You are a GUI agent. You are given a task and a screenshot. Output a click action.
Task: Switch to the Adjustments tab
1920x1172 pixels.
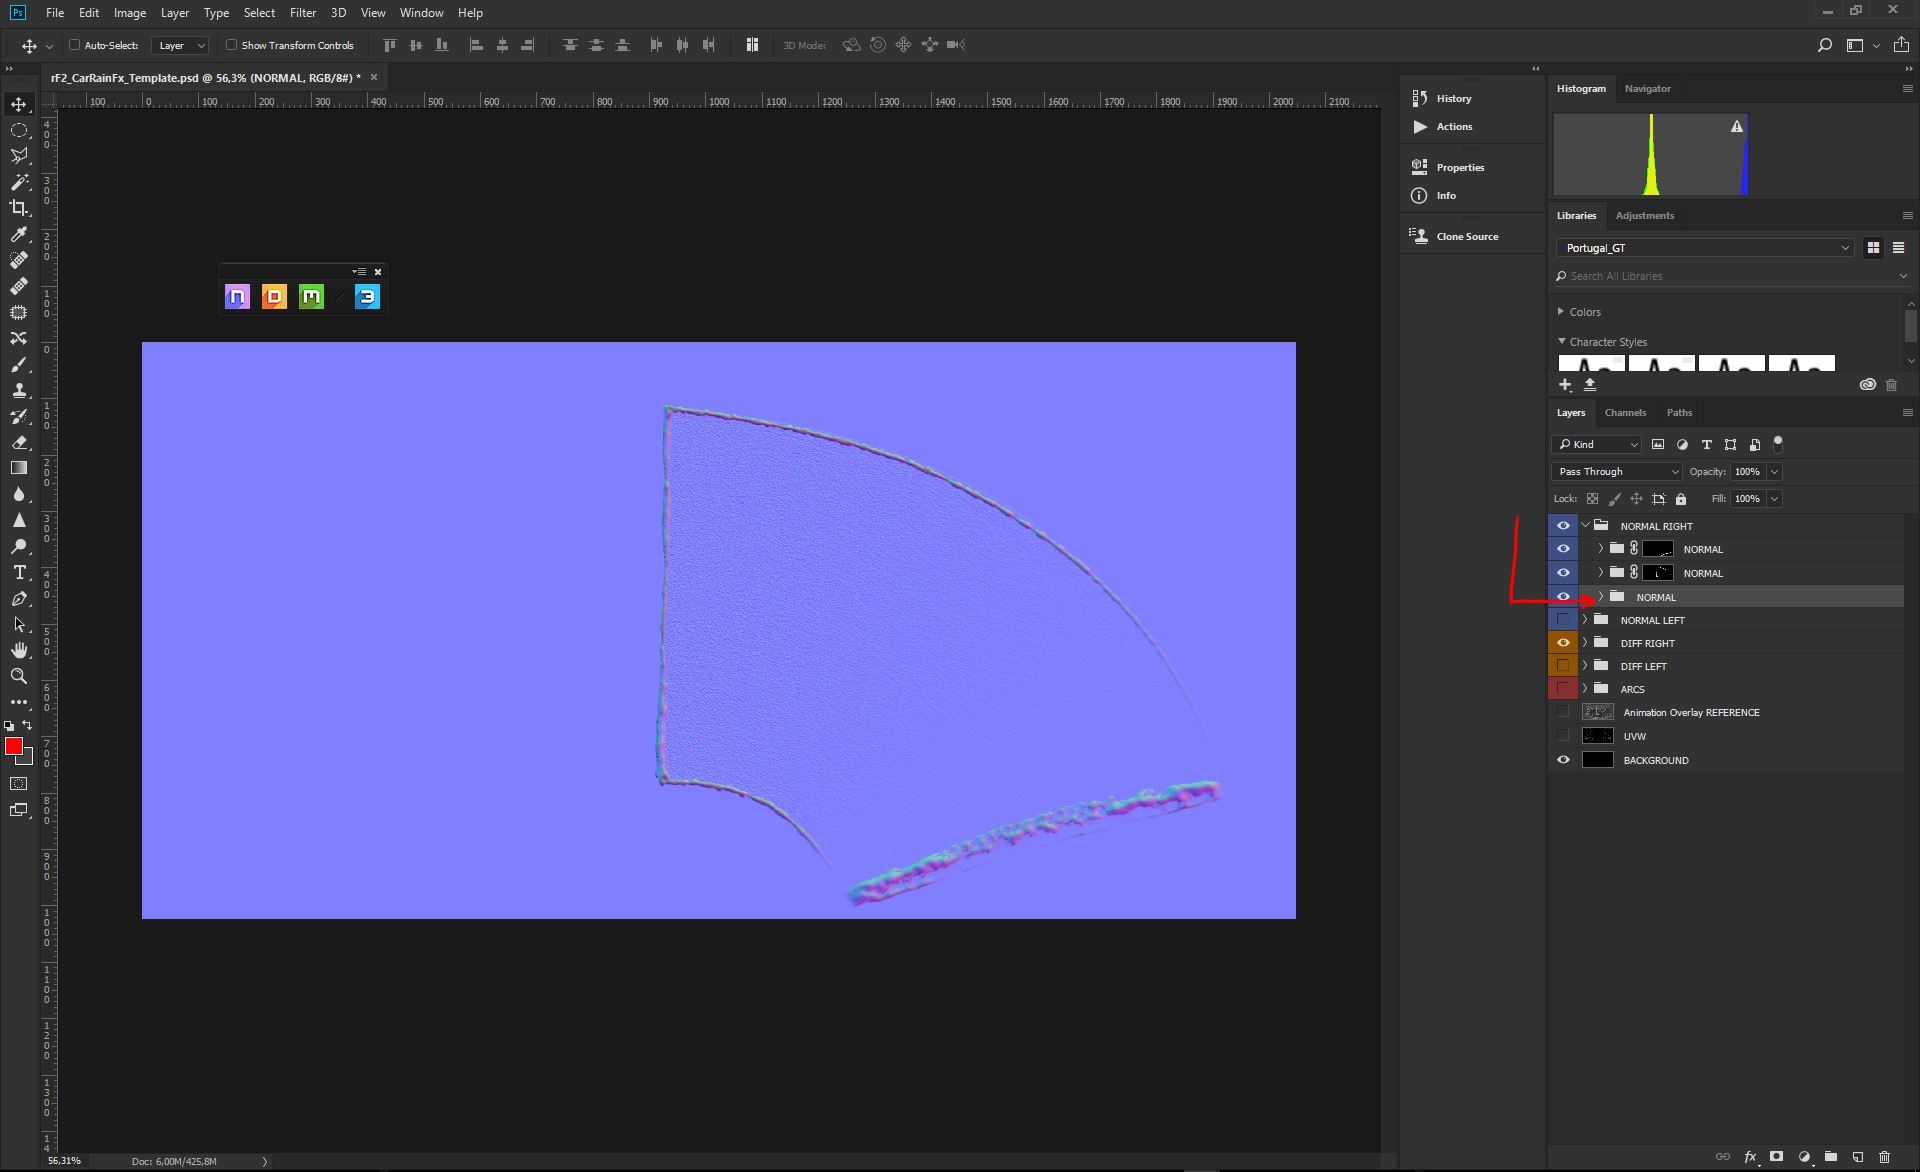click(1645, 216)
